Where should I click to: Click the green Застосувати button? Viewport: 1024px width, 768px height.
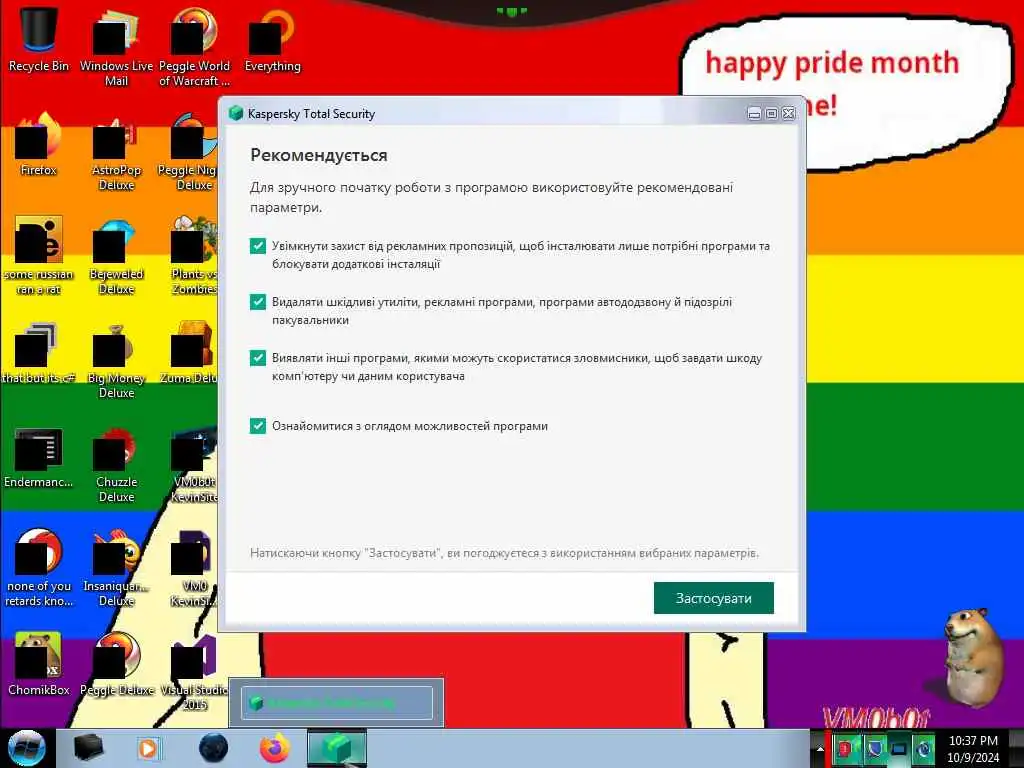click(x=713, y=598)
